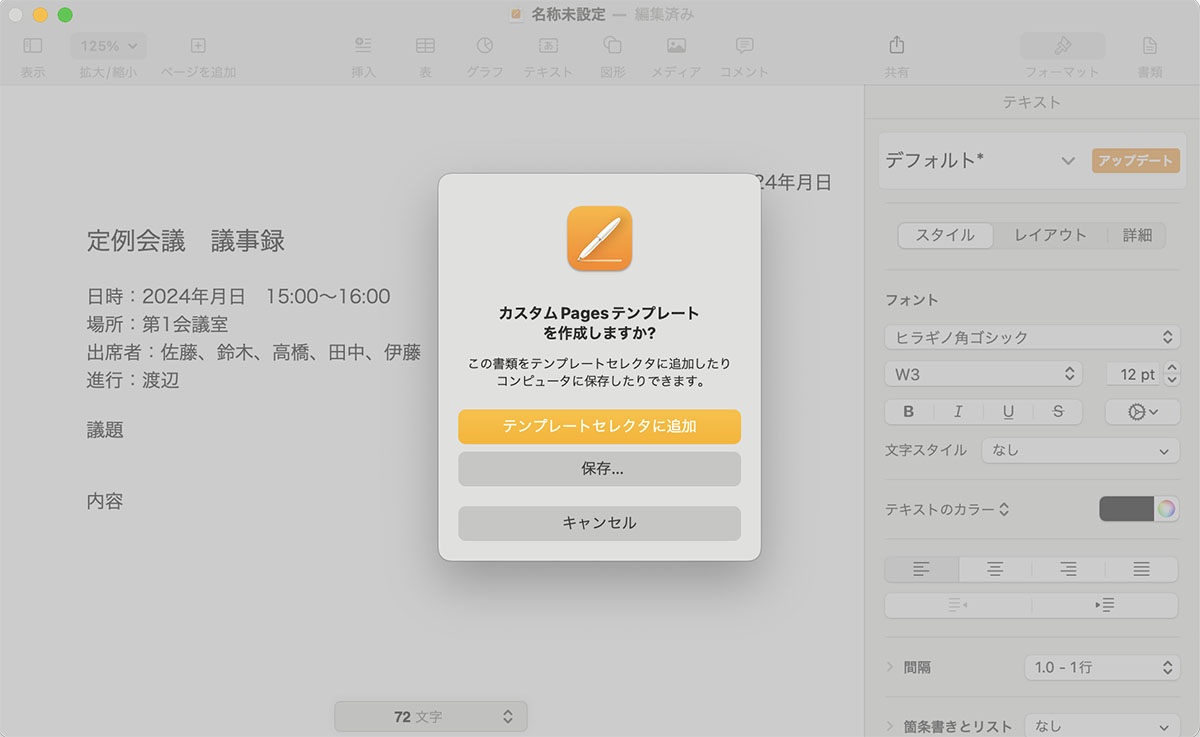
Task: Toggle strikethrough (S) formatting
Action: 1058,411
